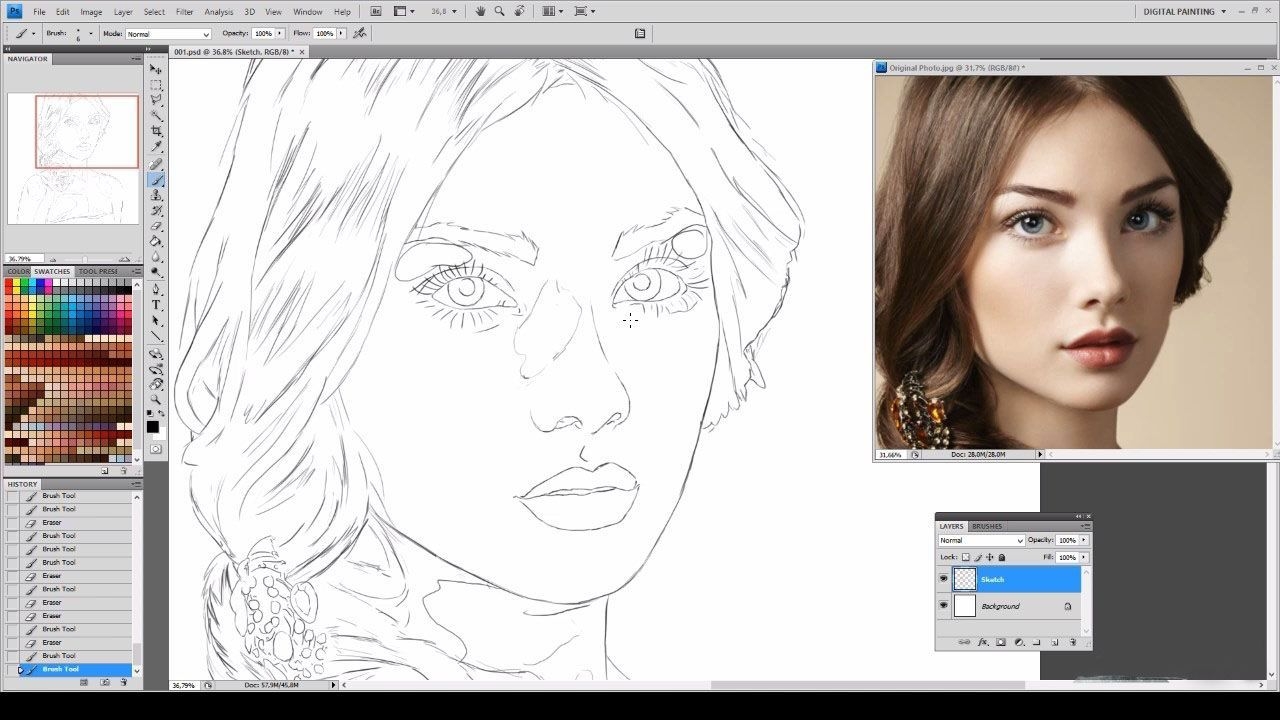Open the Filter menu

(x=185, y=12)
